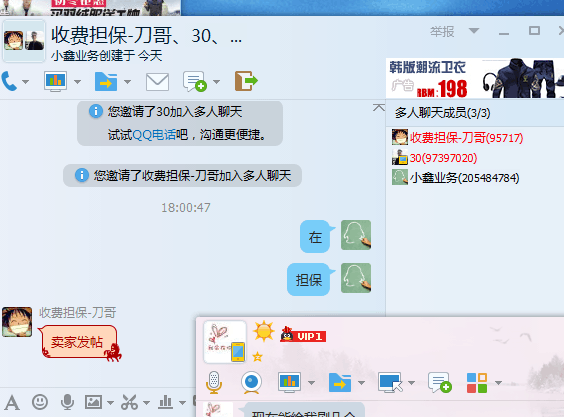
Task: Click the golden microphone icon in pink window
Action: click(214, 382)
